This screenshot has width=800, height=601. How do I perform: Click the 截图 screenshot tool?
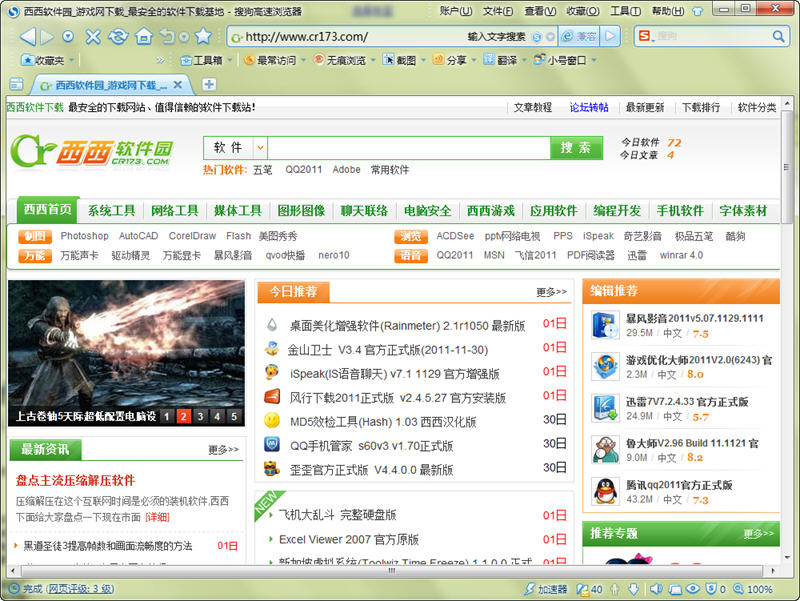(x=399, y=60)
